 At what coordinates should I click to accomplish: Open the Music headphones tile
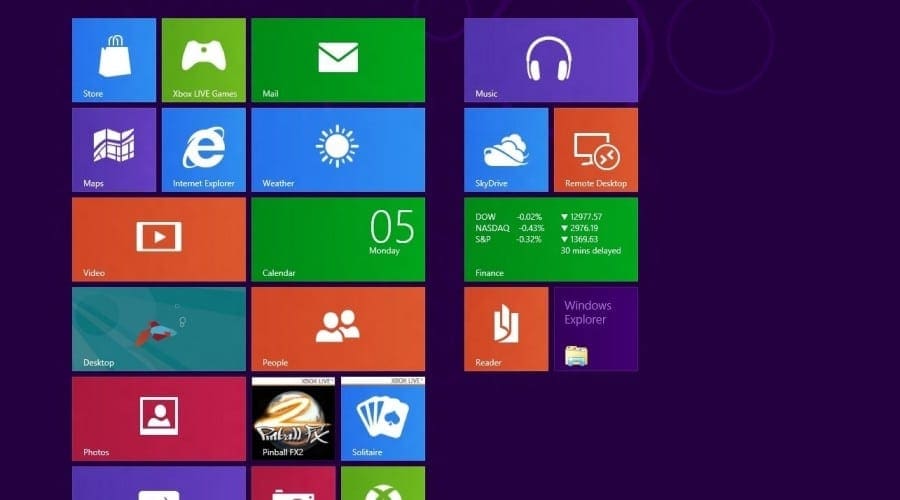[x=550, y=60]
